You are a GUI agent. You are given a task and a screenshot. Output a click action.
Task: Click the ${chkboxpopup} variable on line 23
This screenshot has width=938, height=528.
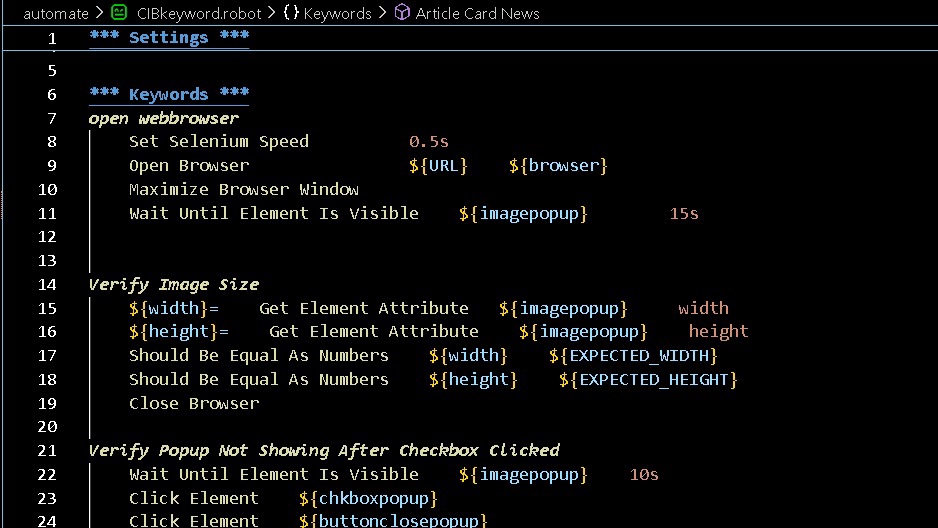(368, 498)
